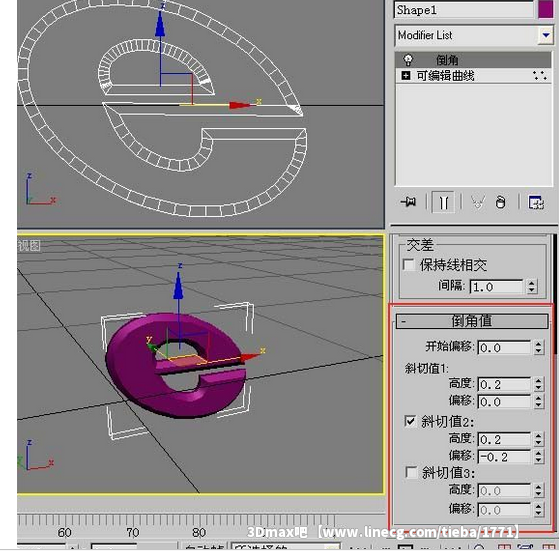This screenshot has width=559, height=551.
Task: Enable the 保持线相交 checkbox
Action: point(409,264)
